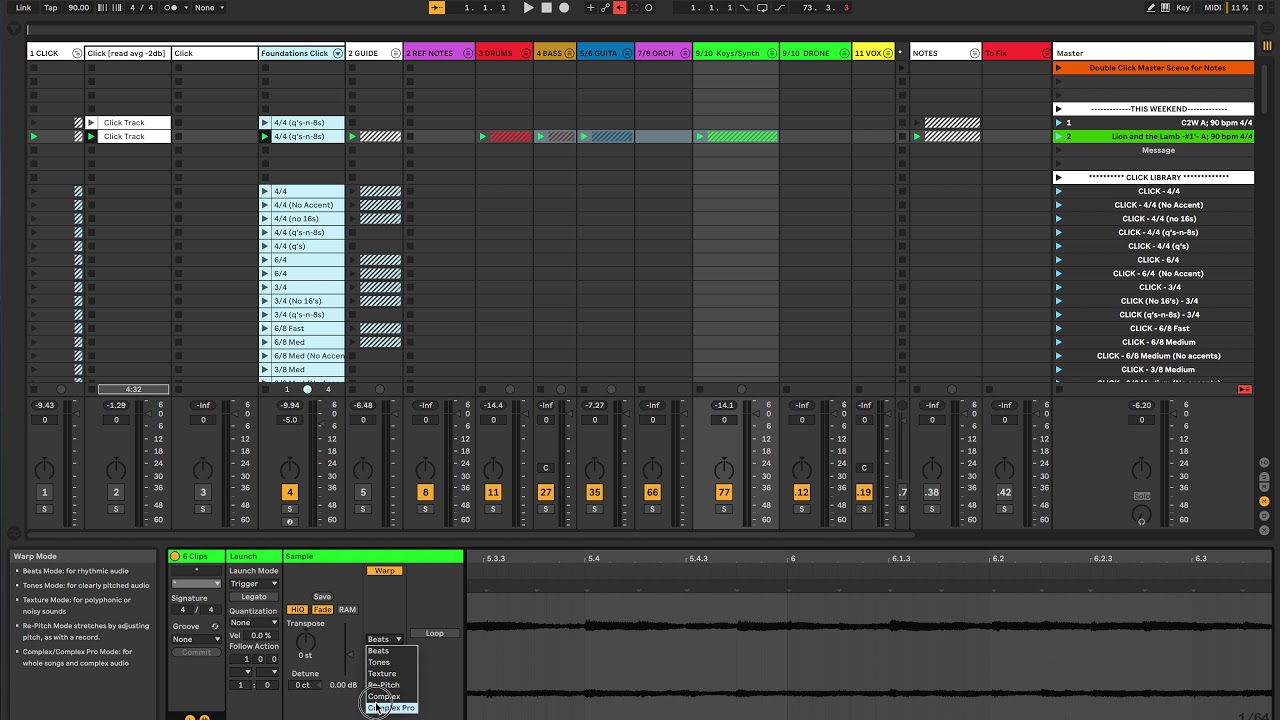Toggle track activator 4 on Foundations Click
The height and width of the screenshot is (720, 1280).
point(290,492)
